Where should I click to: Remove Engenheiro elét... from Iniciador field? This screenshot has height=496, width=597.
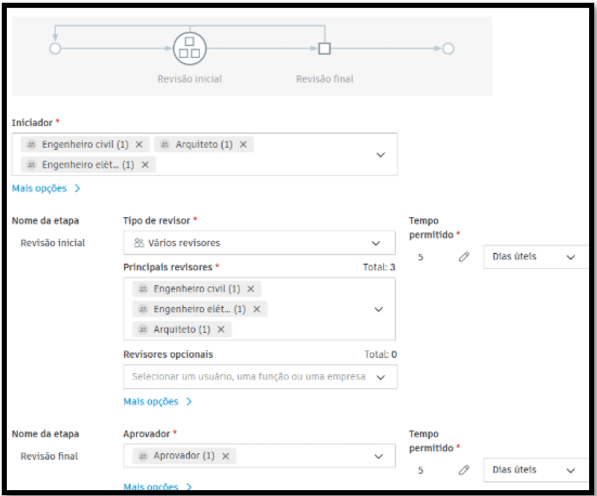point(145,165)
